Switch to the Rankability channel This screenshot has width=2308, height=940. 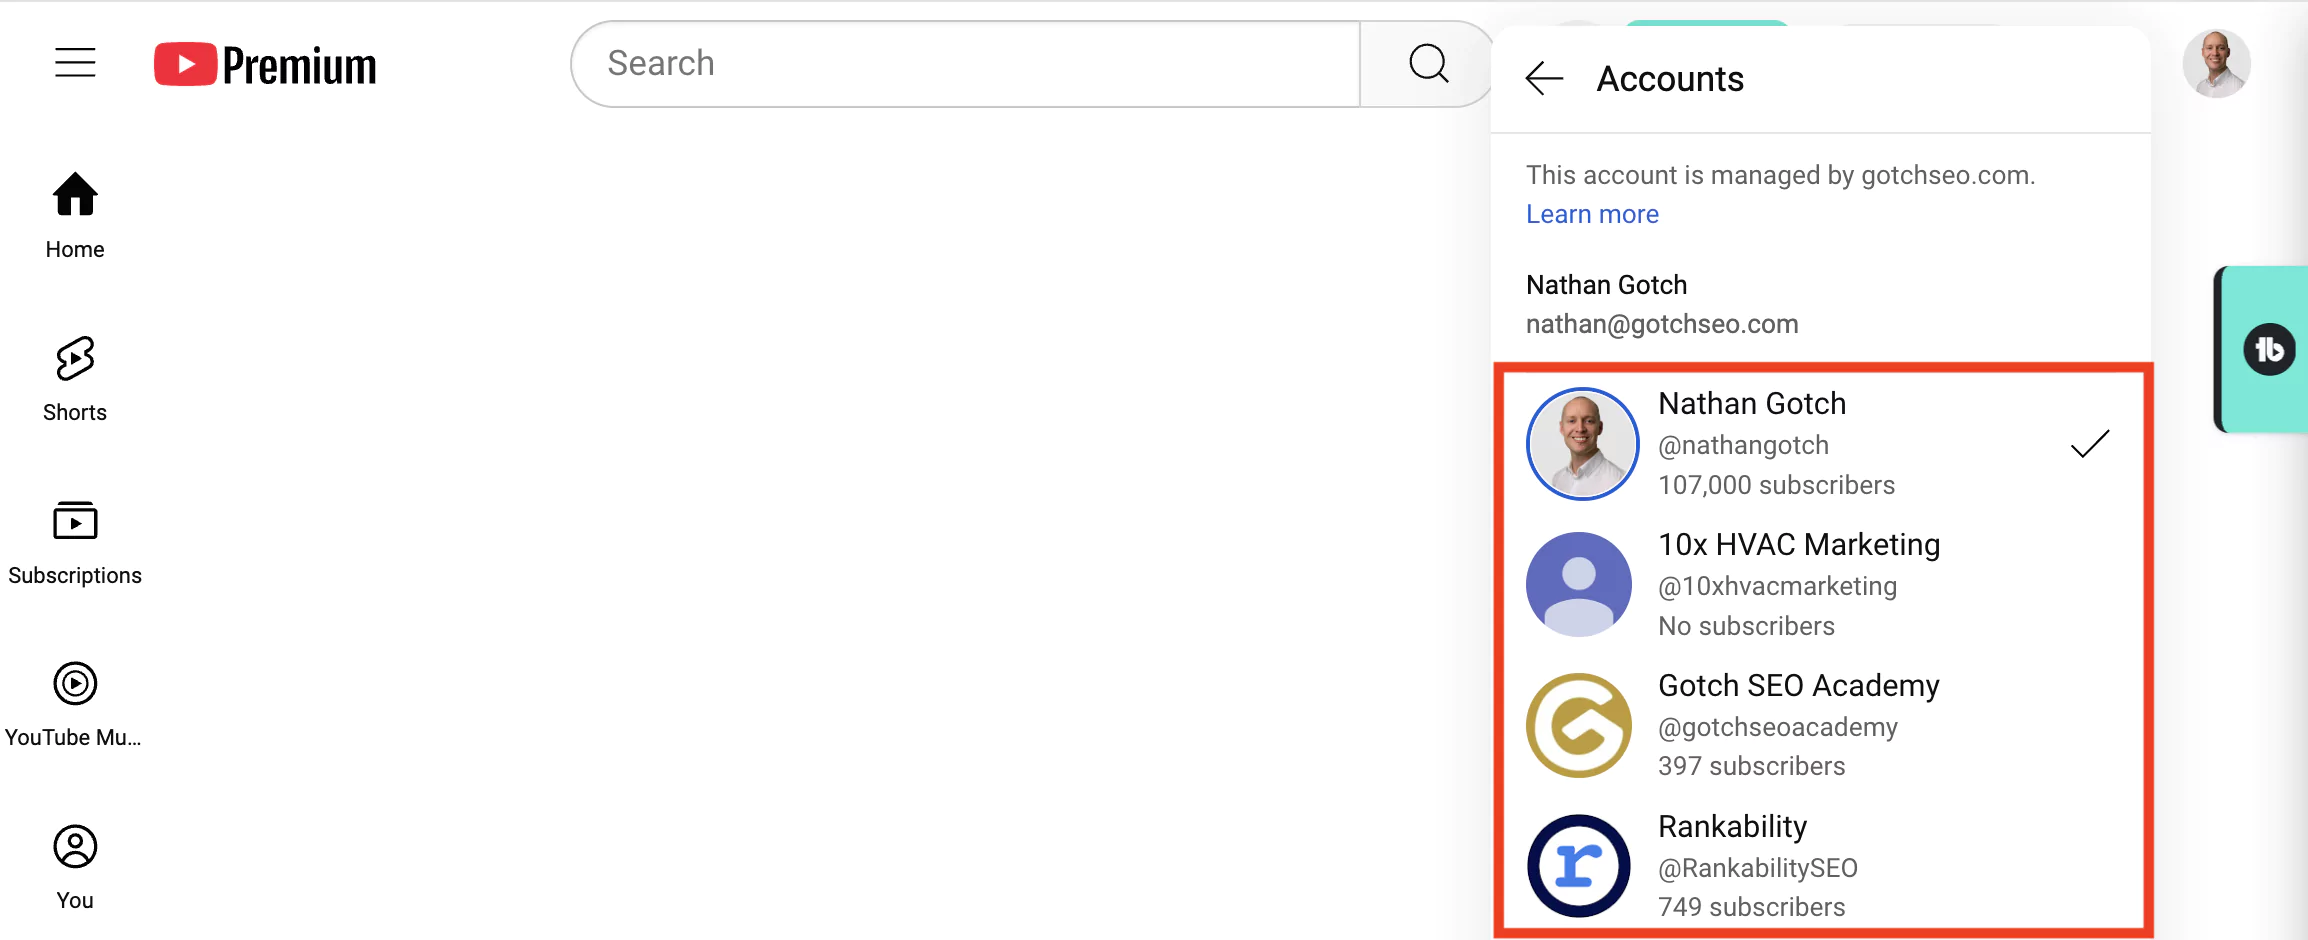coord(1821,866)
